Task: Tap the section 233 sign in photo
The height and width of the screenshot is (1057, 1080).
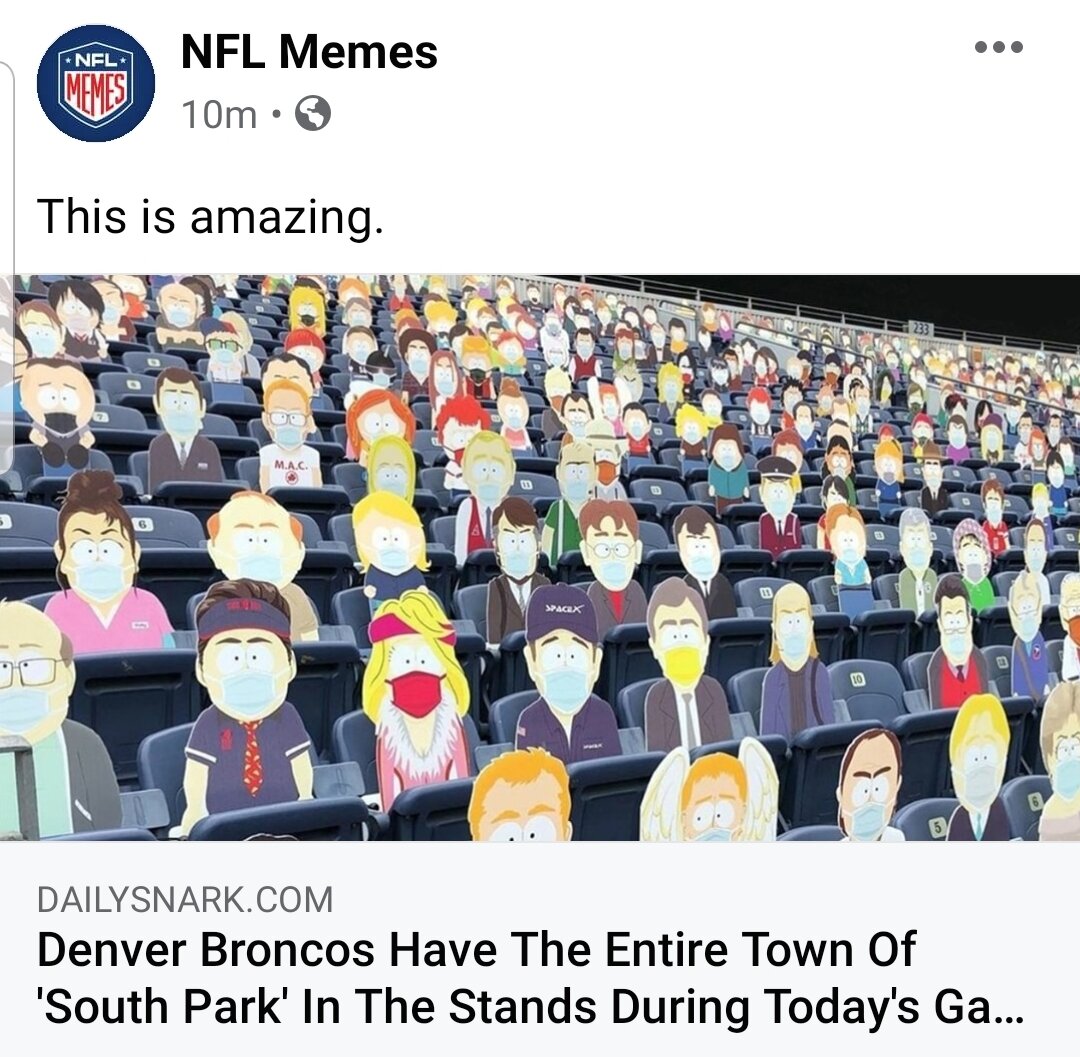Action: point(921,329)
